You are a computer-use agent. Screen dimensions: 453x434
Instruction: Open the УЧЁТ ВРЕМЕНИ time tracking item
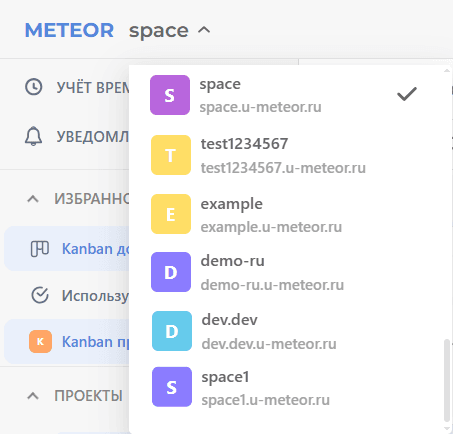click(93, 87)
